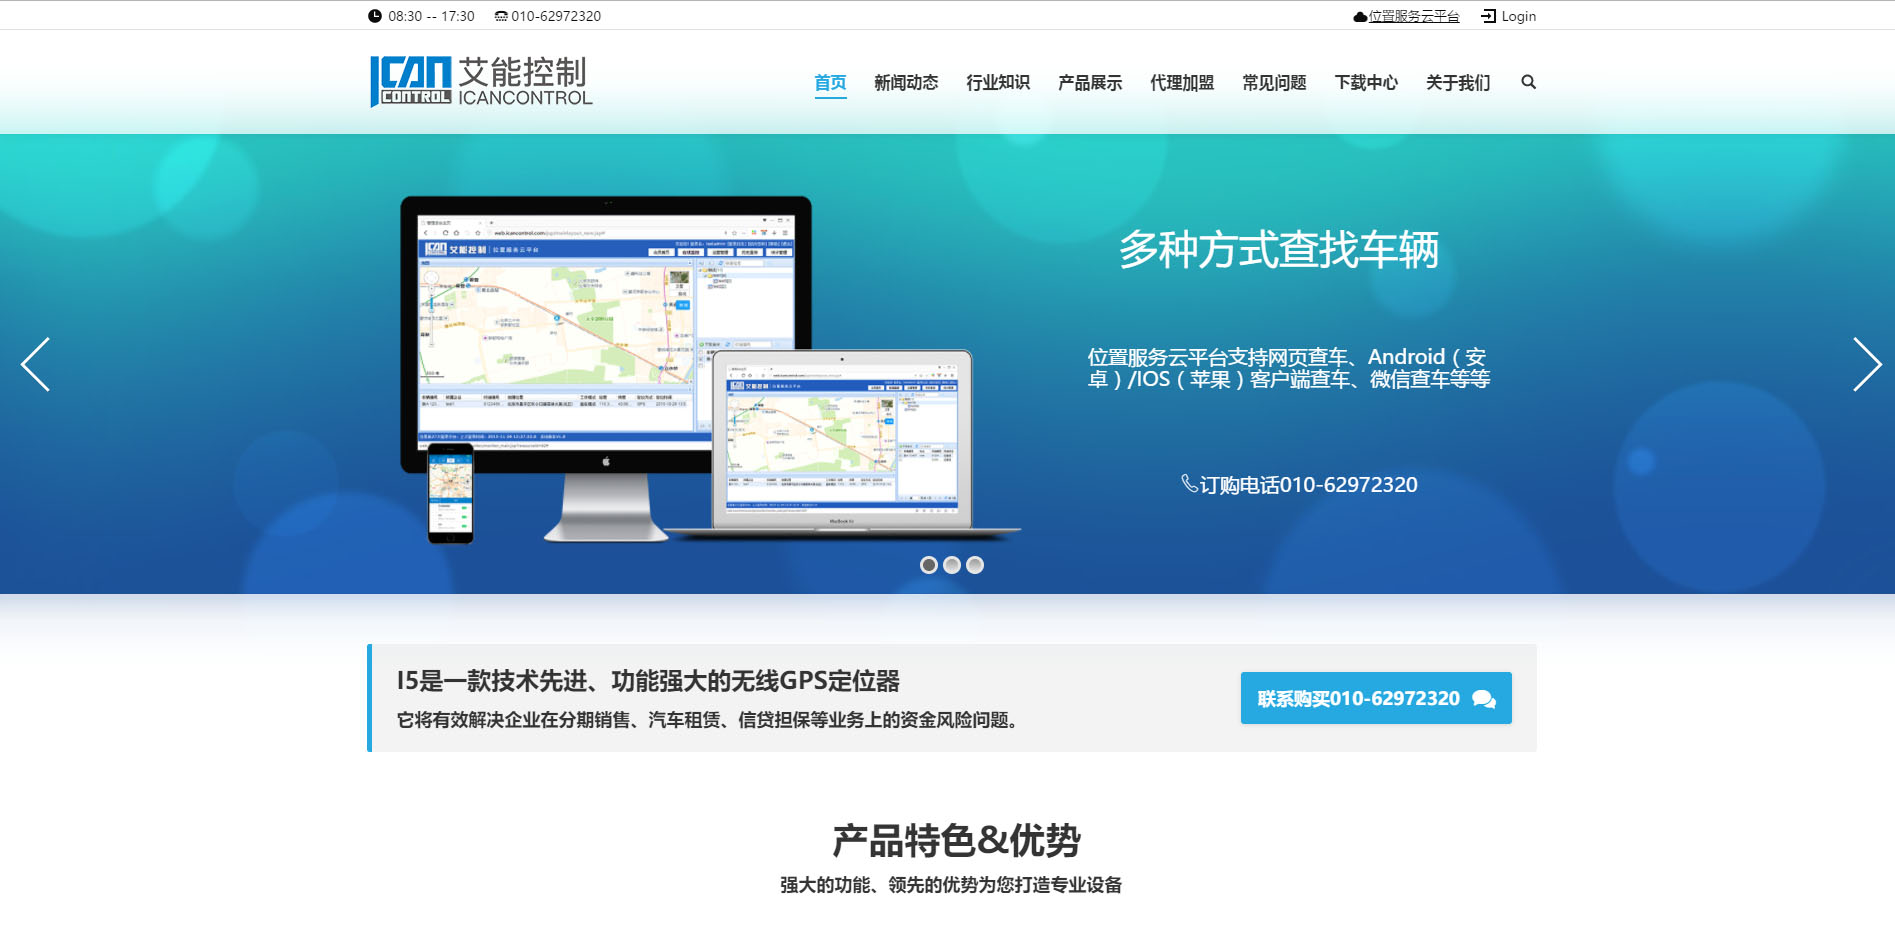Open the 新闻动态 menu item
Image resolution: width=1895 pixels, height=945 pixels.
906,83
